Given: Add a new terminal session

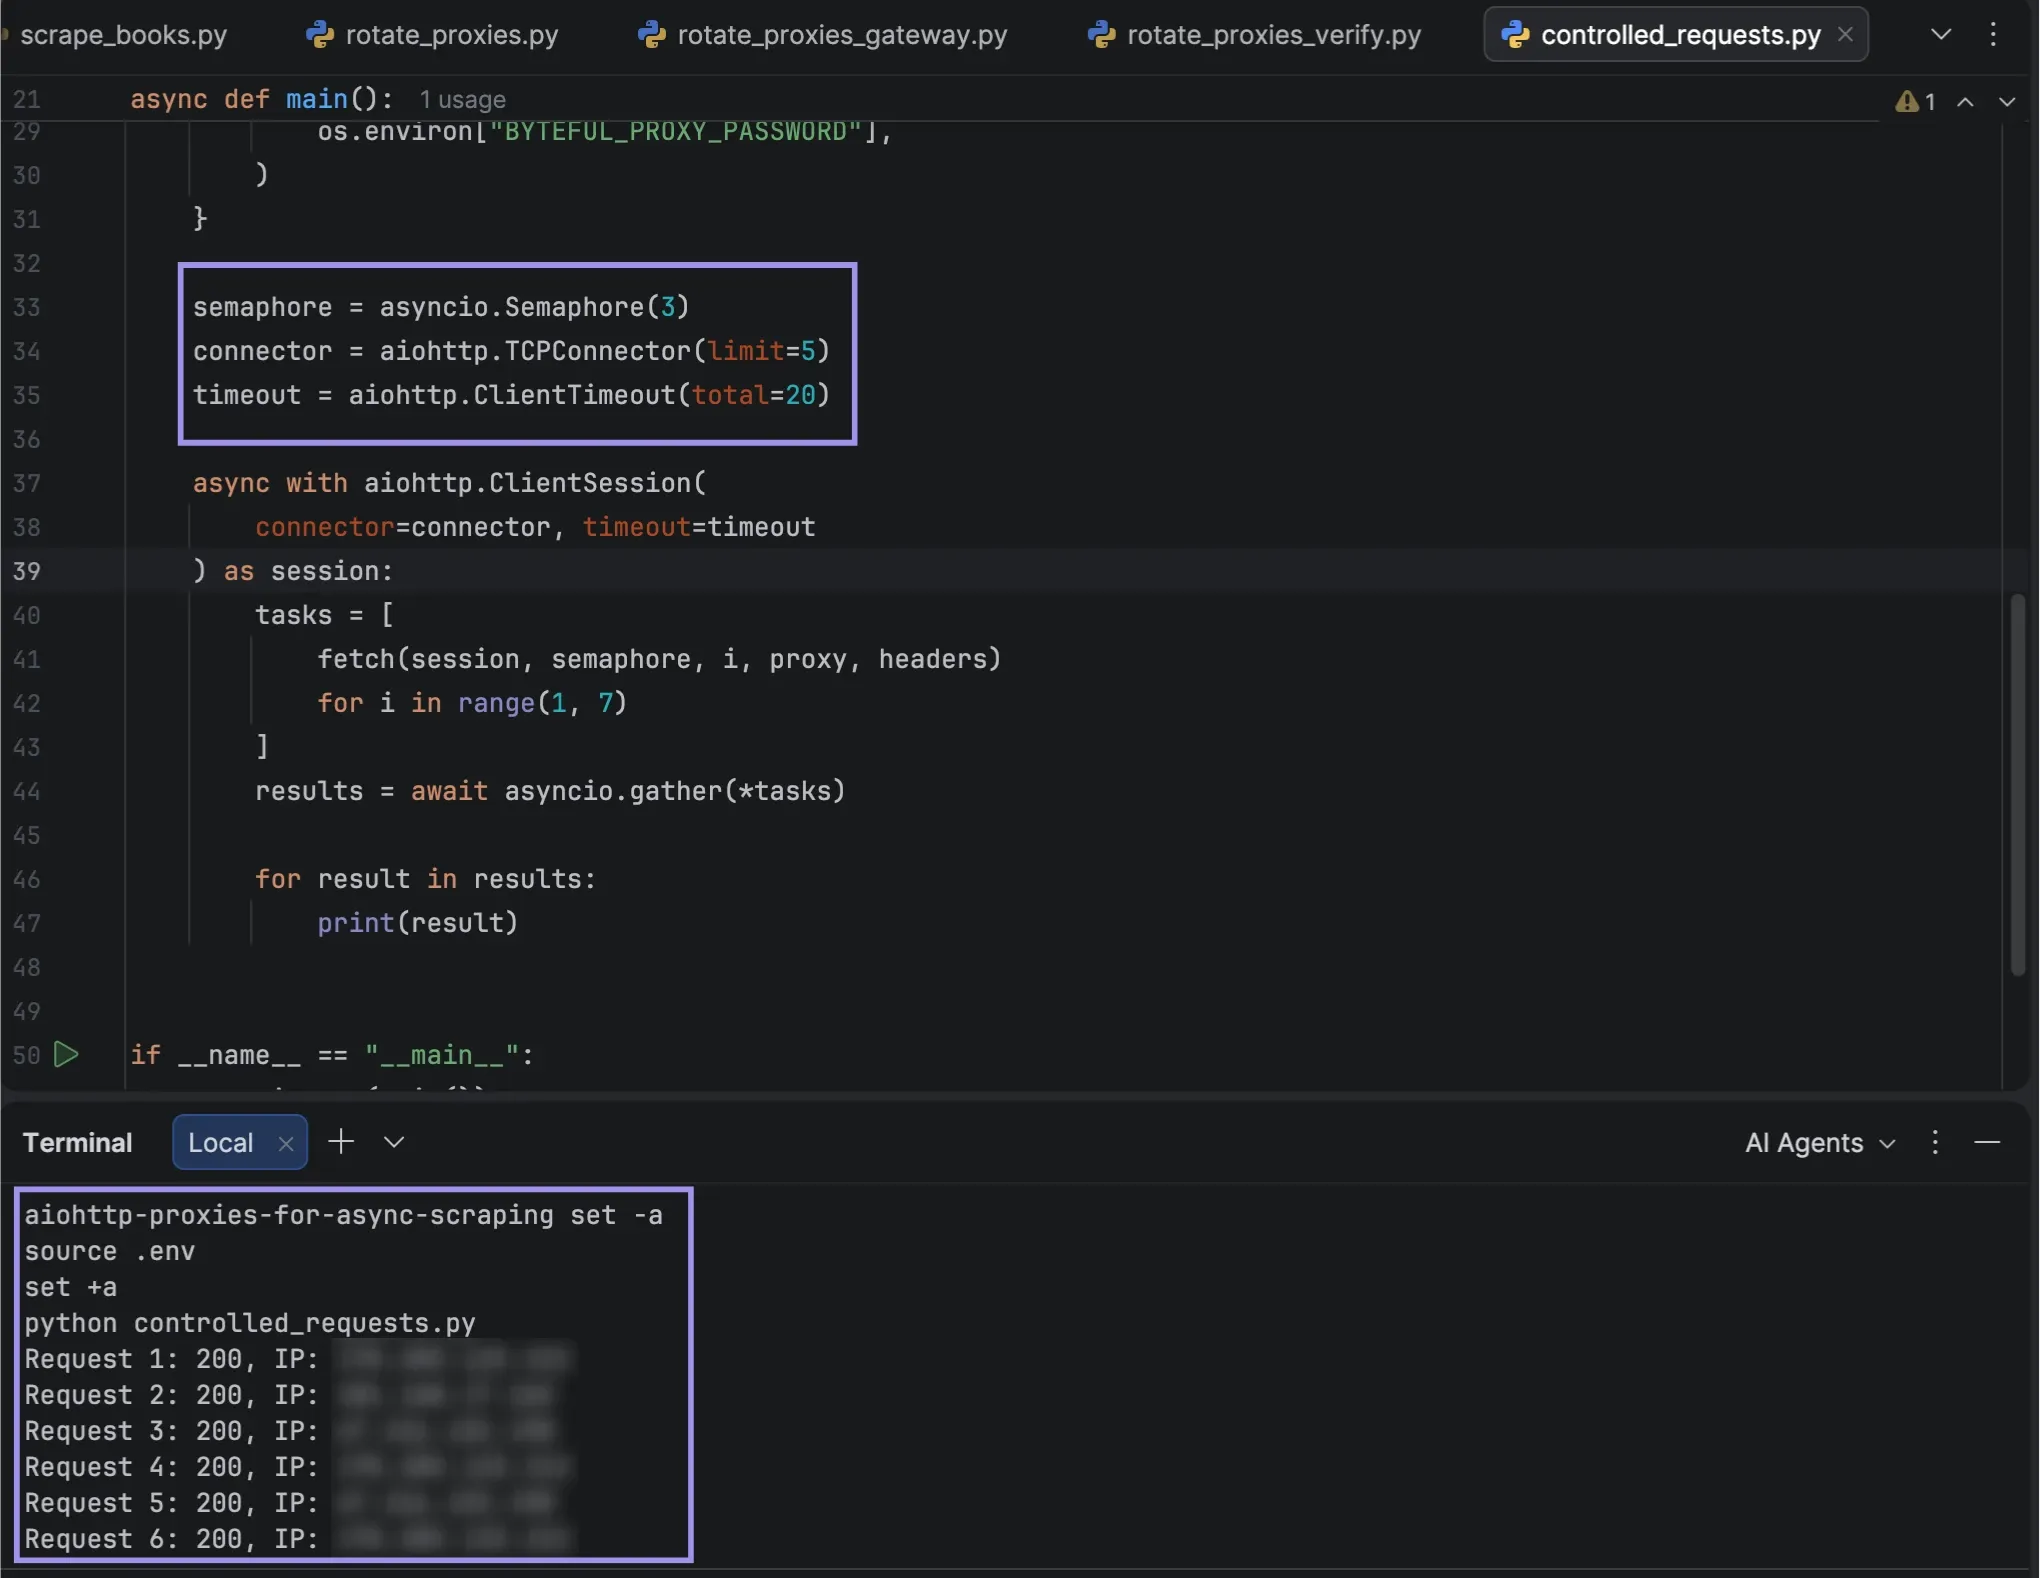Looking at the screenshot, I should [x=341, y=1141].
